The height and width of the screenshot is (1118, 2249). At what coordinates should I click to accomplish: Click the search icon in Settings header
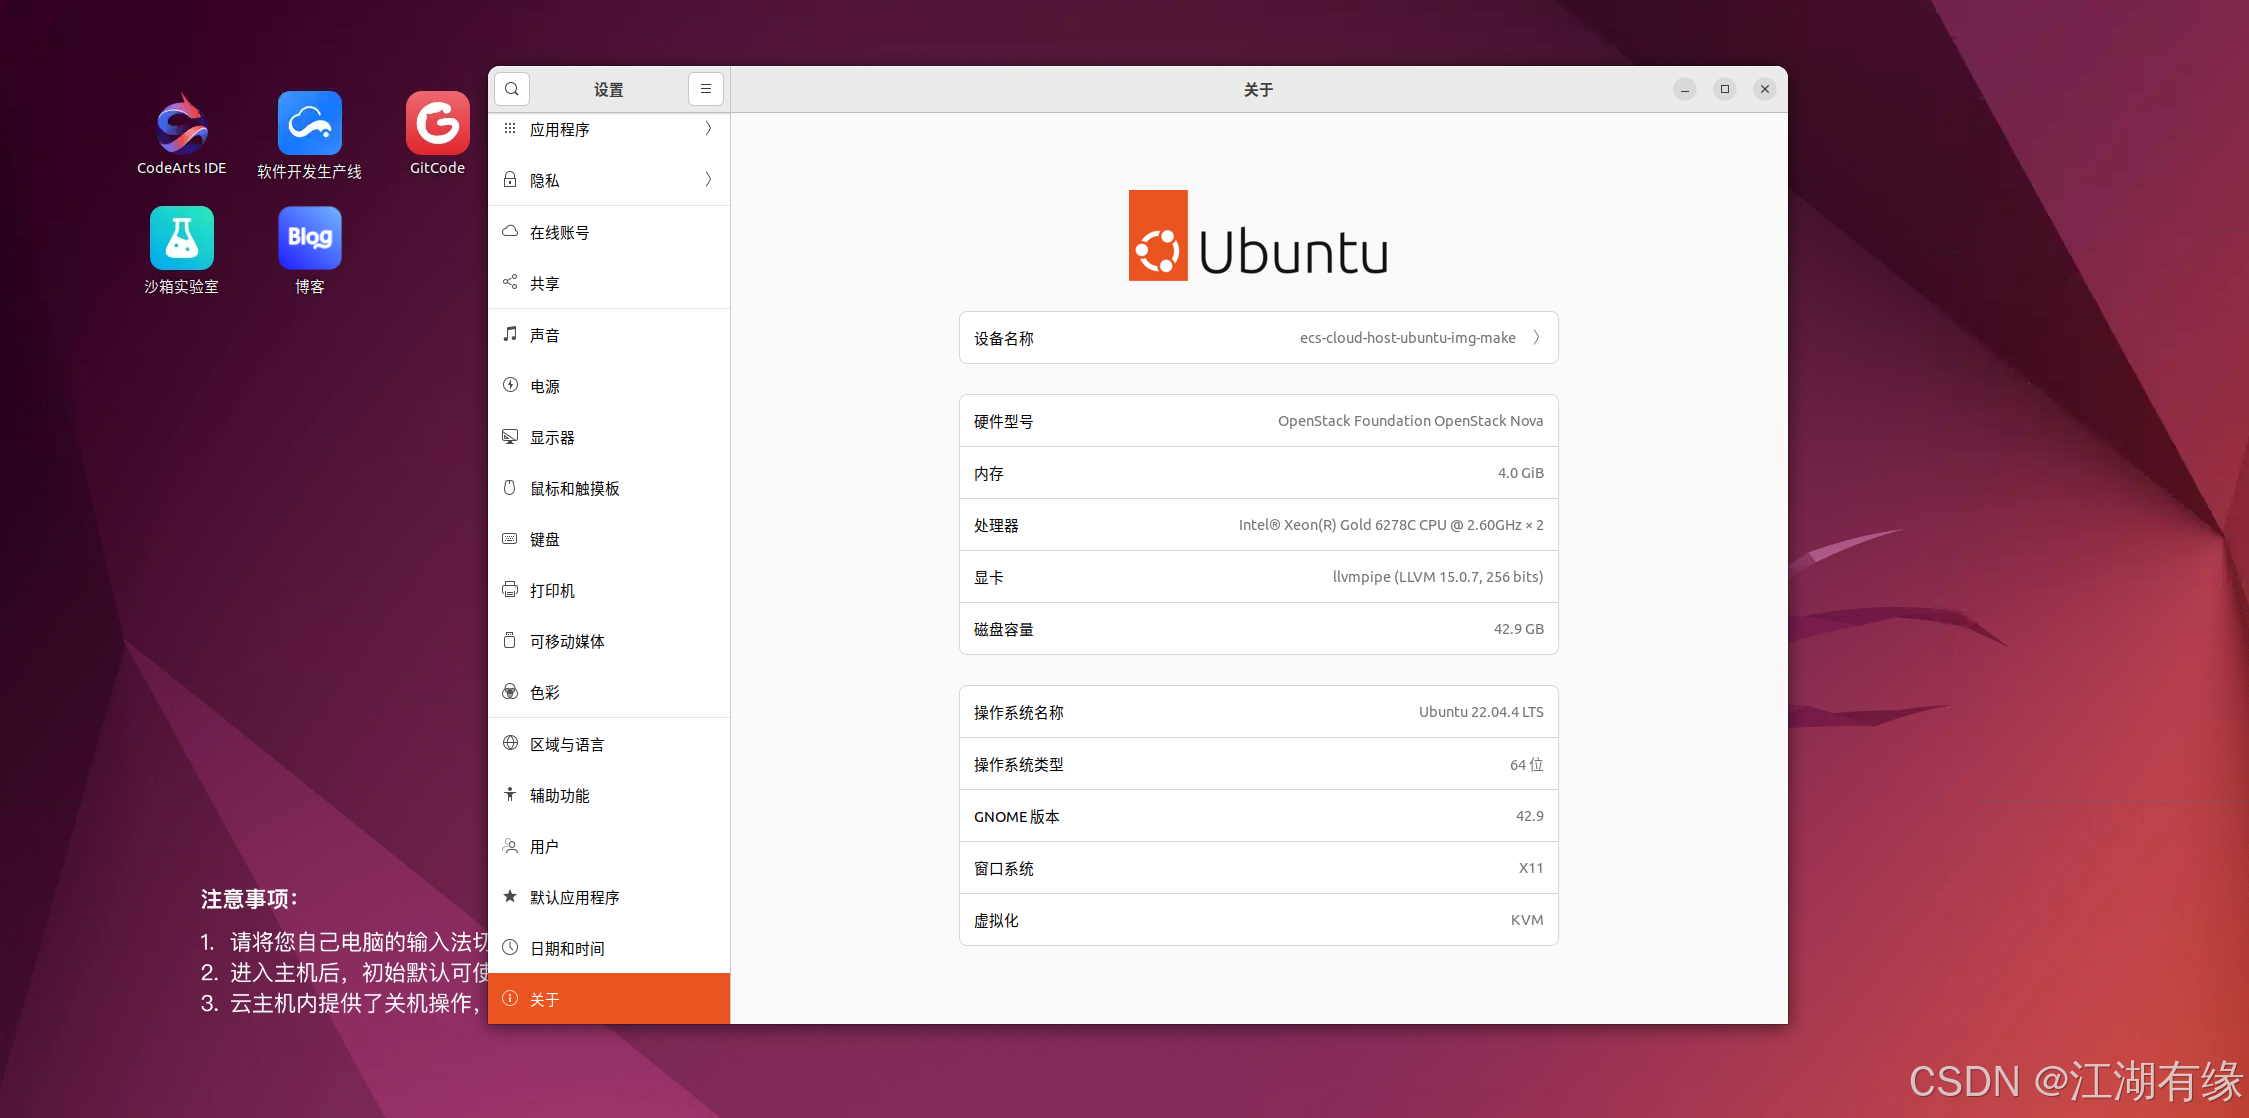(x=512, y=89)
